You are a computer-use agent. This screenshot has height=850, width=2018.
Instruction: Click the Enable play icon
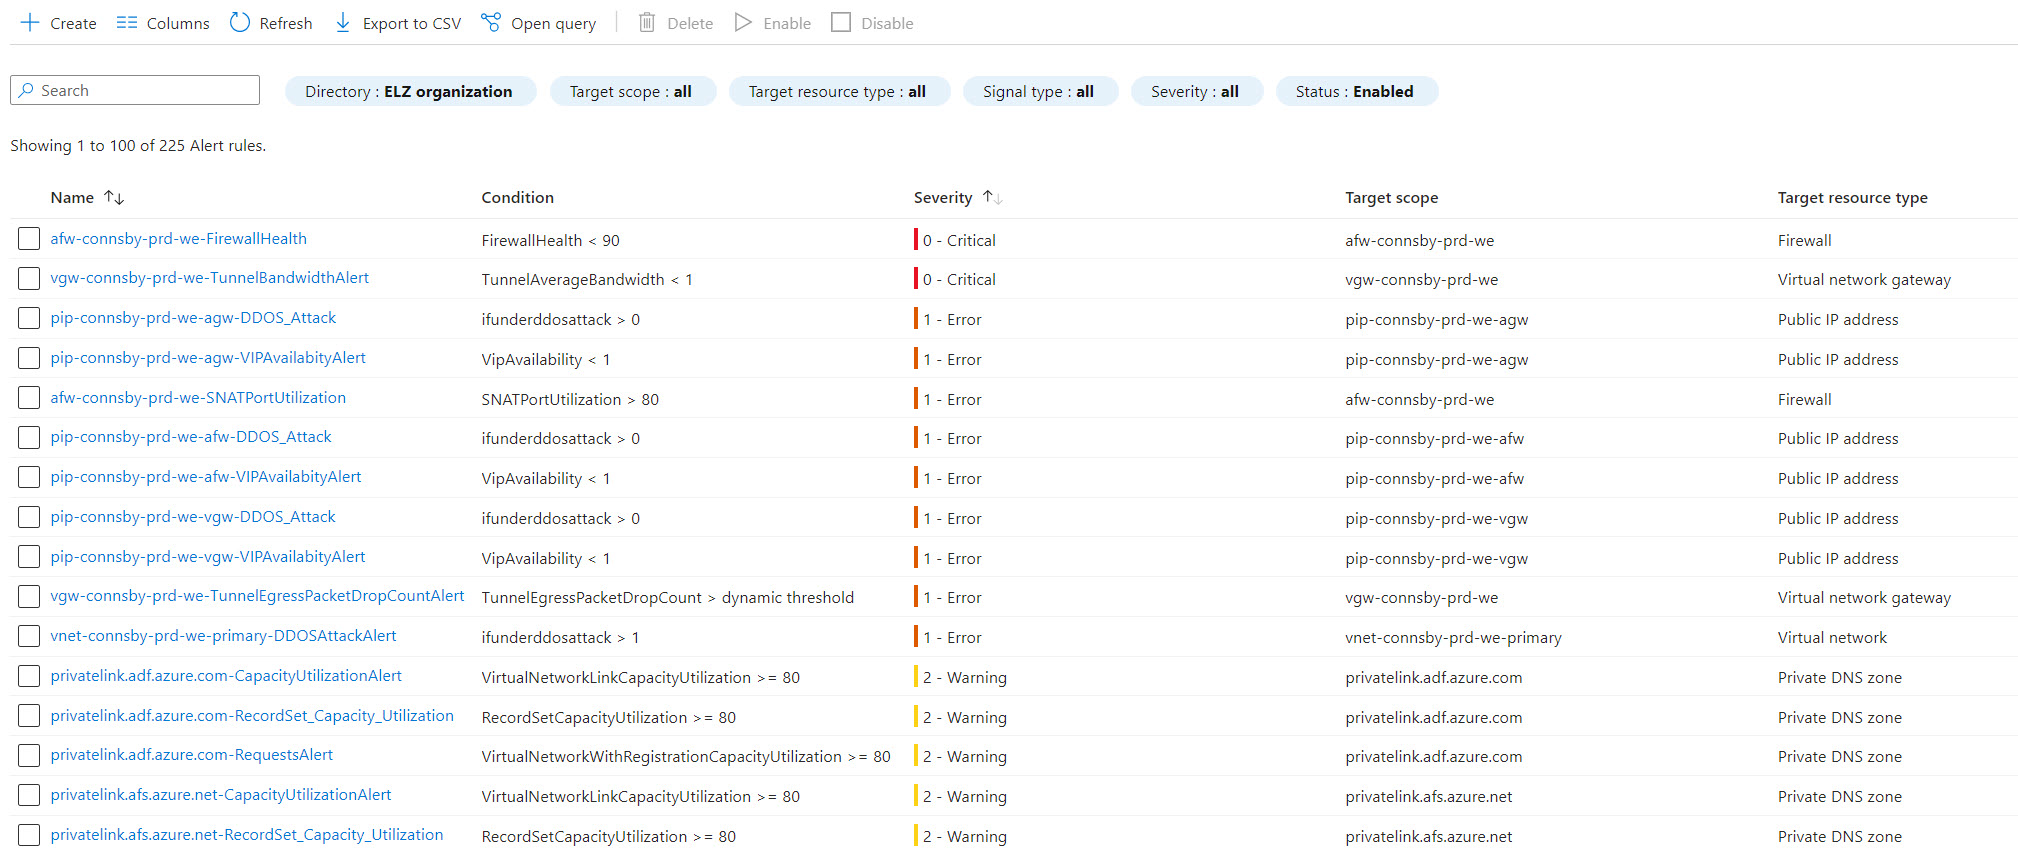coord(743,22)
